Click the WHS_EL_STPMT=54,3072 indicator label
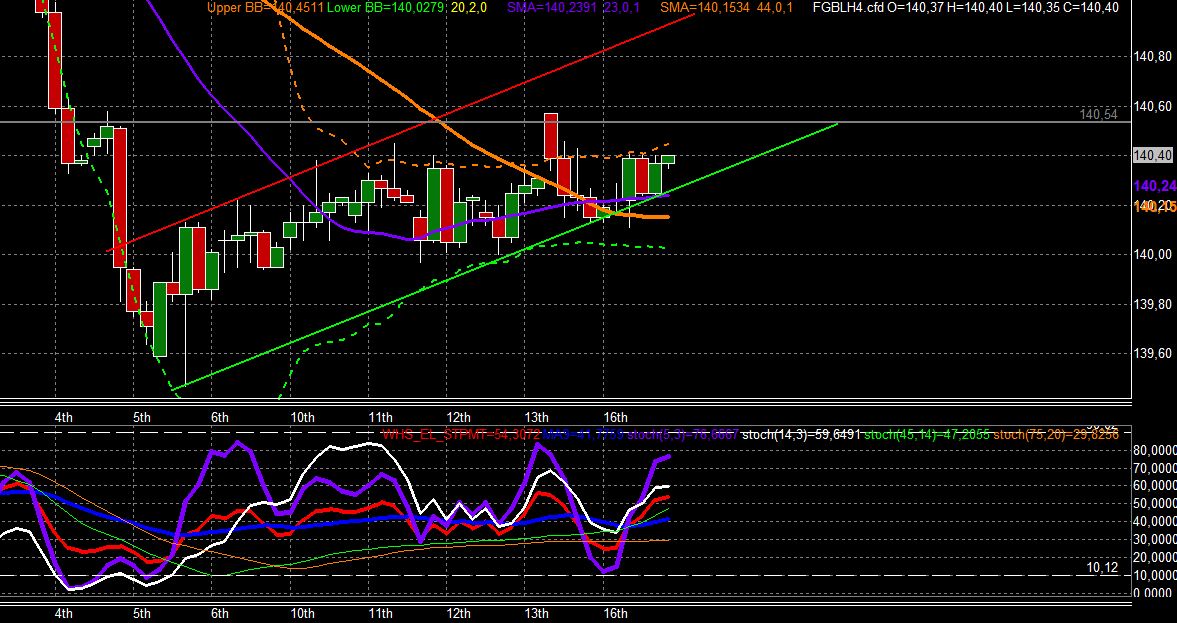This screenshot has height=623, width=1177. [x=461, y=434]
